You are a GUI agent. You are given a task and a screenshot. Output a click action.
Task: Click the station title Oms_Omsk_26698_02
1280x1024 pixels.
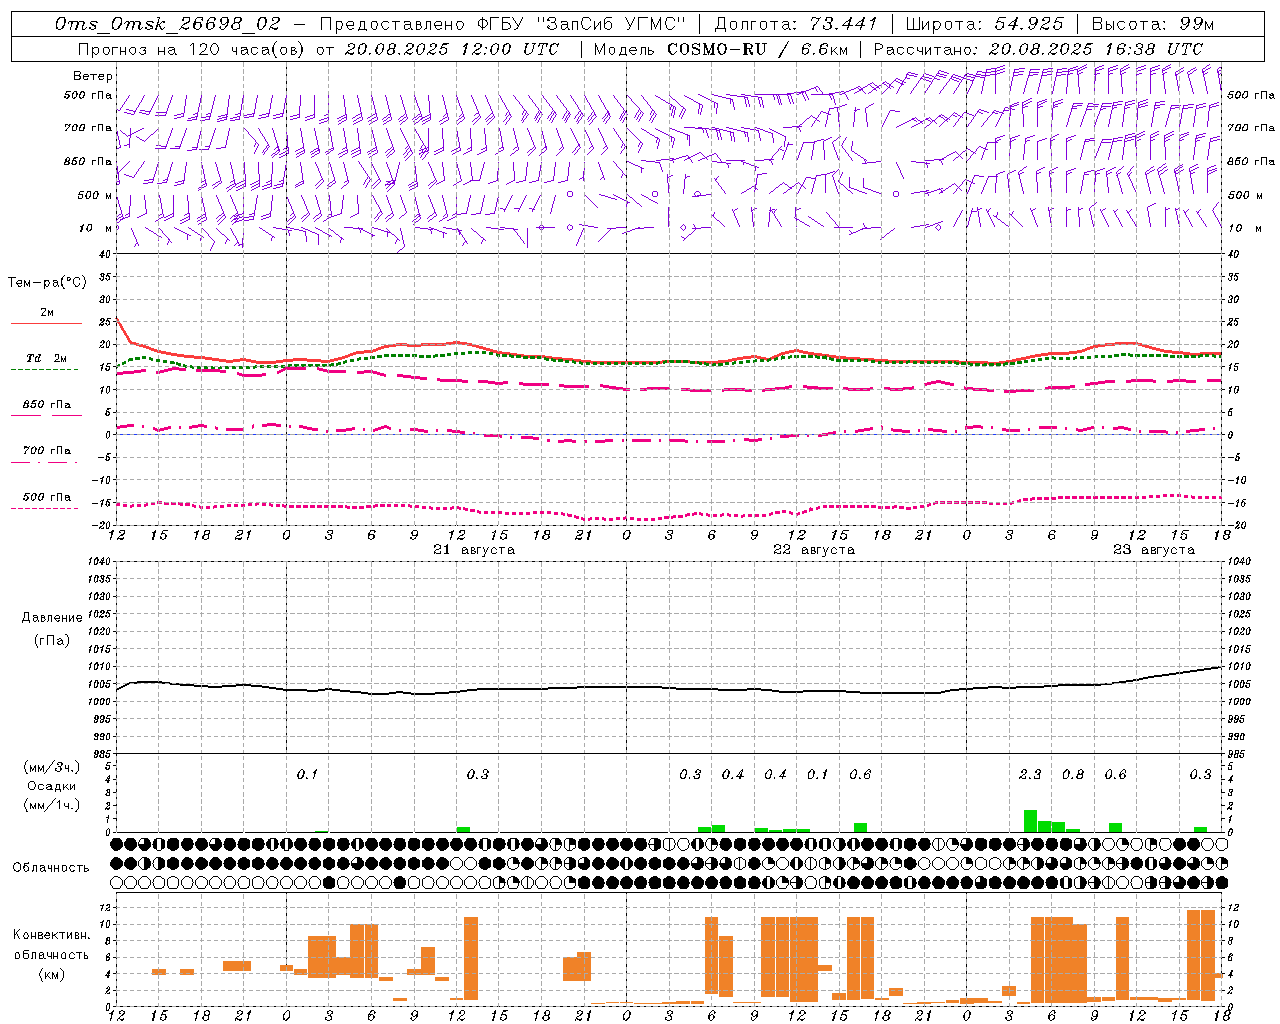click(x=168, y=24)
